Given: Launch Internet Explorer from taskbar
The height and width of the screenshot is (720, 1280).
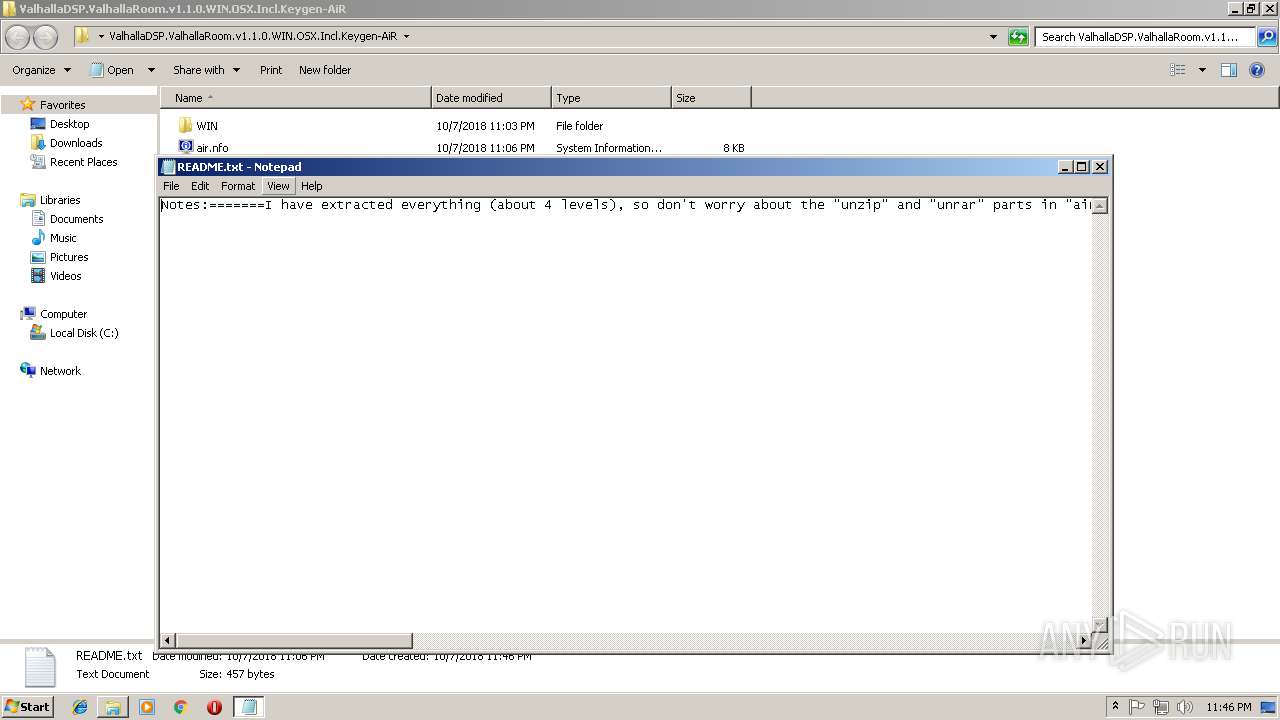Looking at the screenshot, I should click(80, 707).
